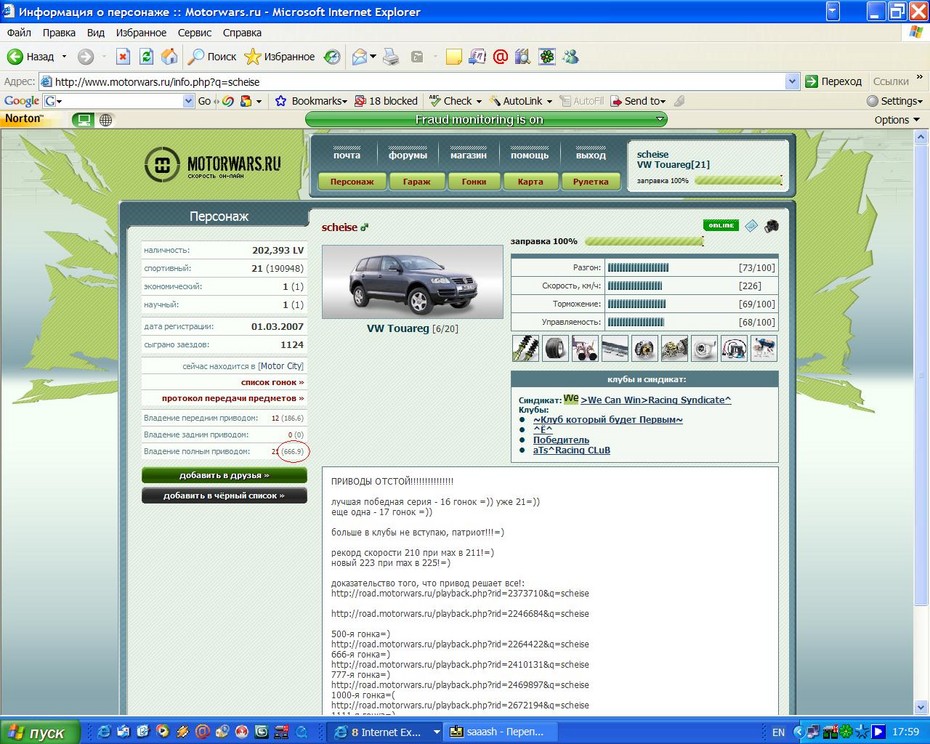Click the магазин navigation link
The height and width of the screenshot is (744, 930).
point(468,155)
